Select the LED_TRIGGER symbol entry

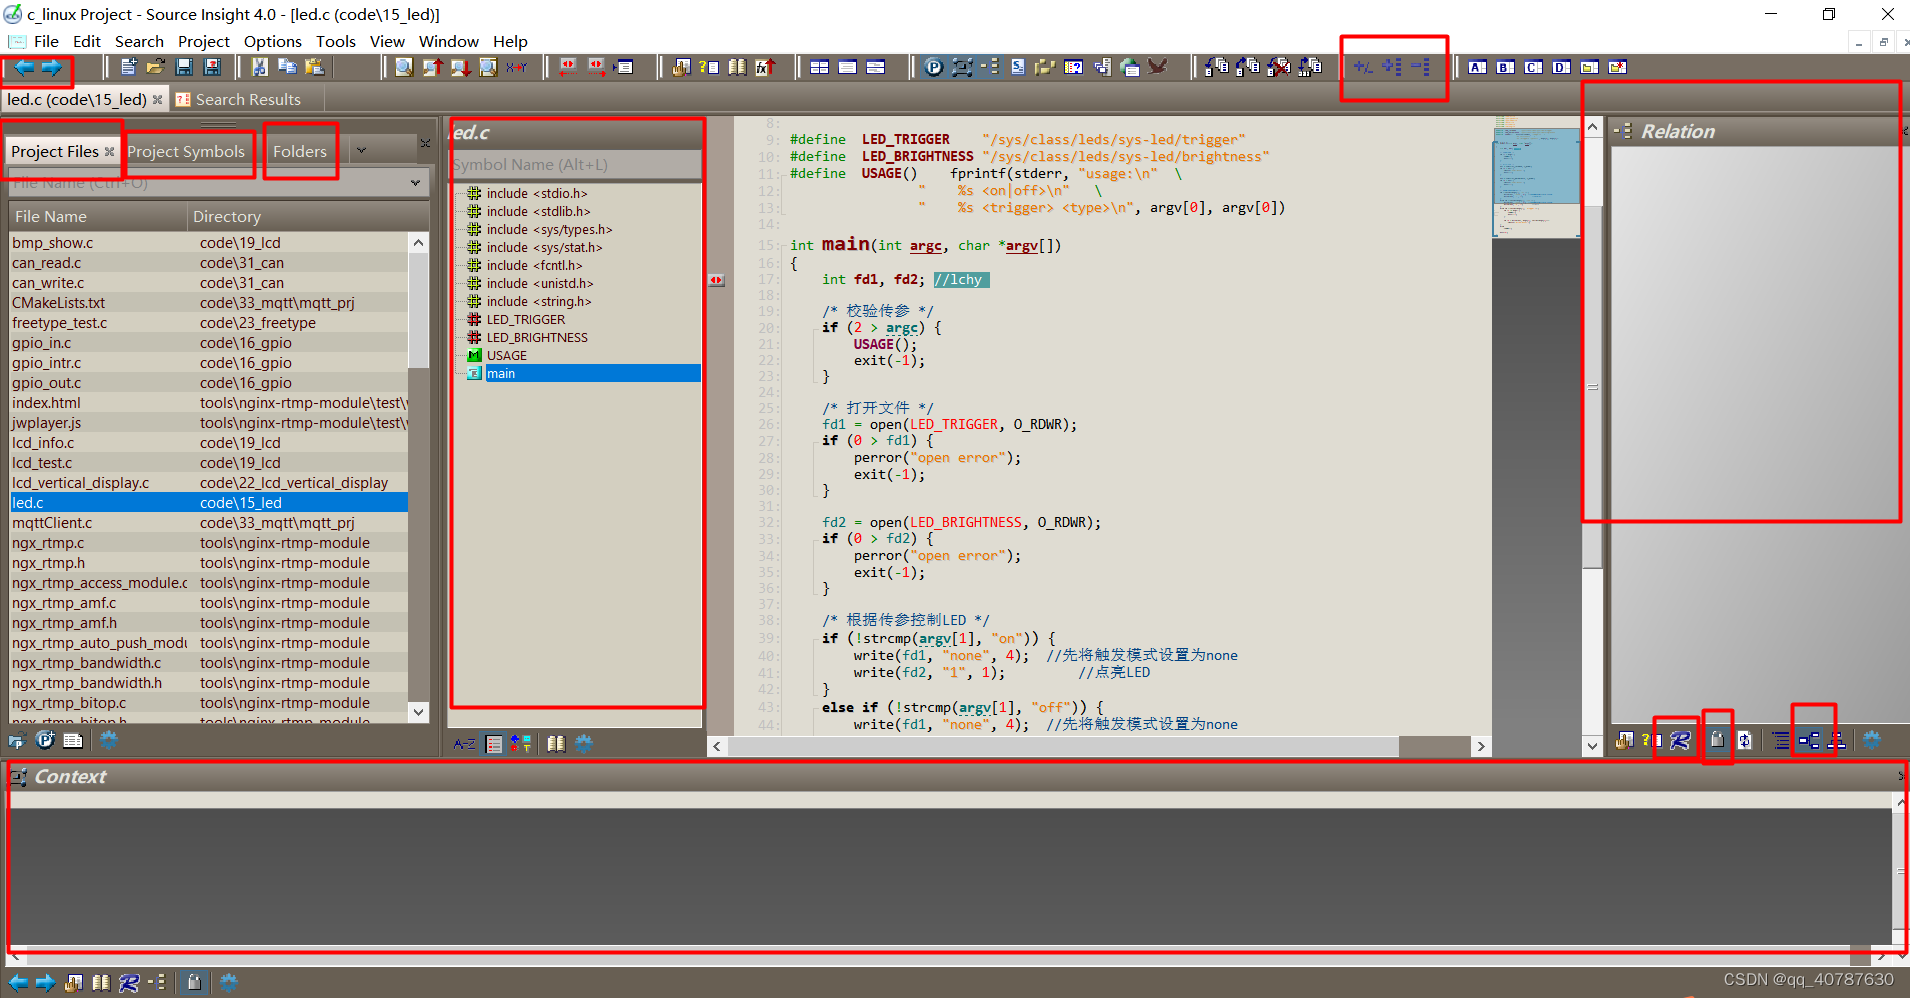[526, 319]
